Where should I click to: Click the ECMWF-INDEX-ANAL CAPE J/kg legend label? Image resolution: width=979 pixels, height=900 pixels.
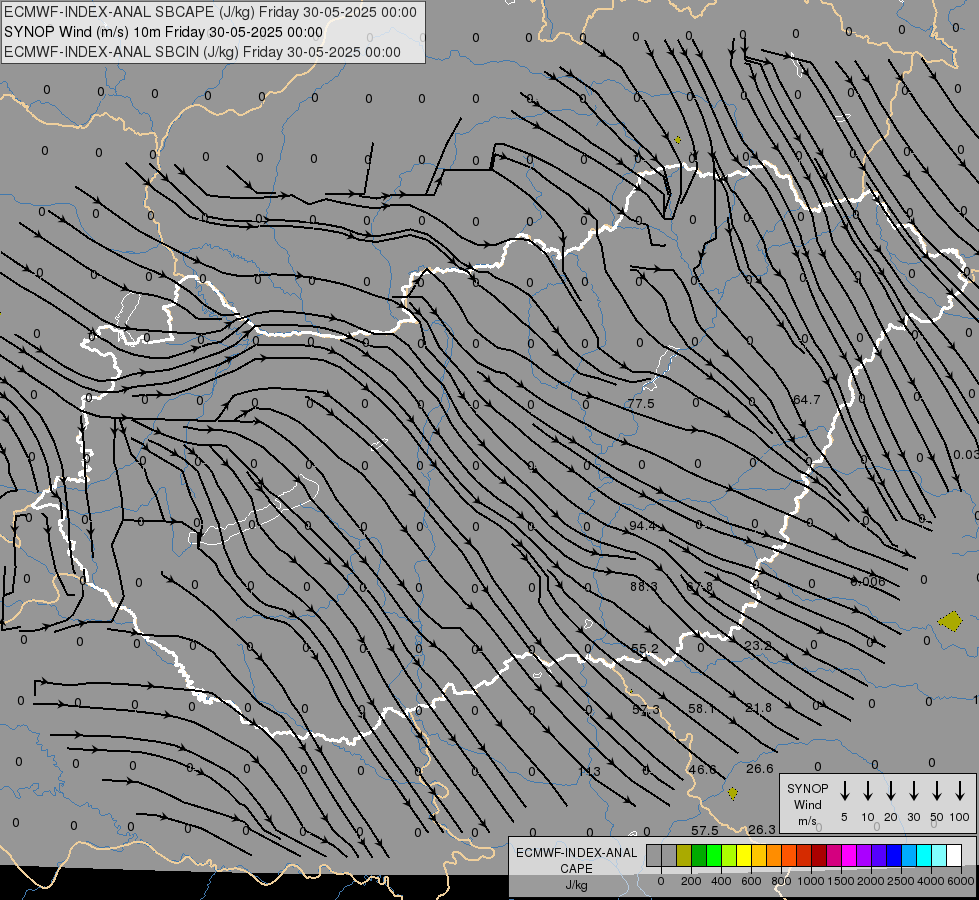(x=576, y=868)
